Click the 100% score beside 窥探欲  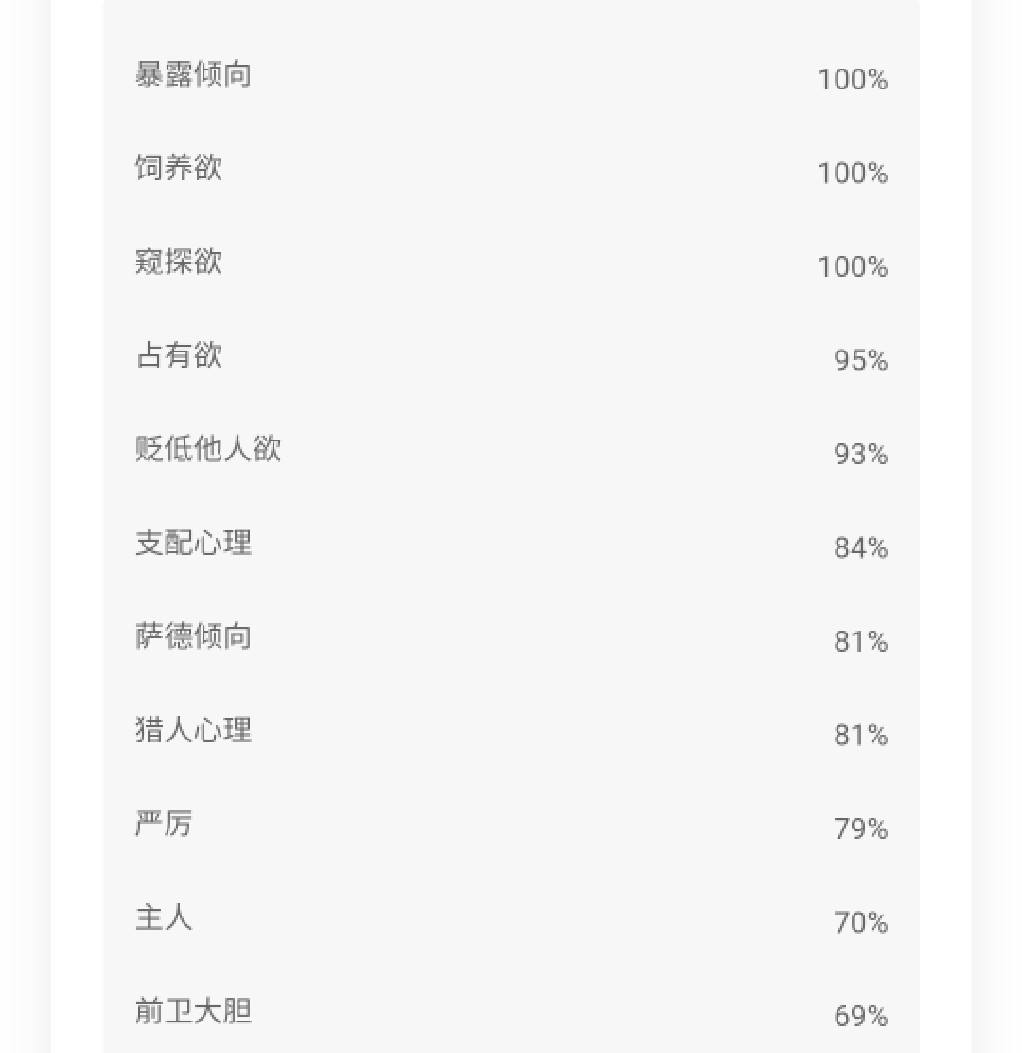point(853,267)
